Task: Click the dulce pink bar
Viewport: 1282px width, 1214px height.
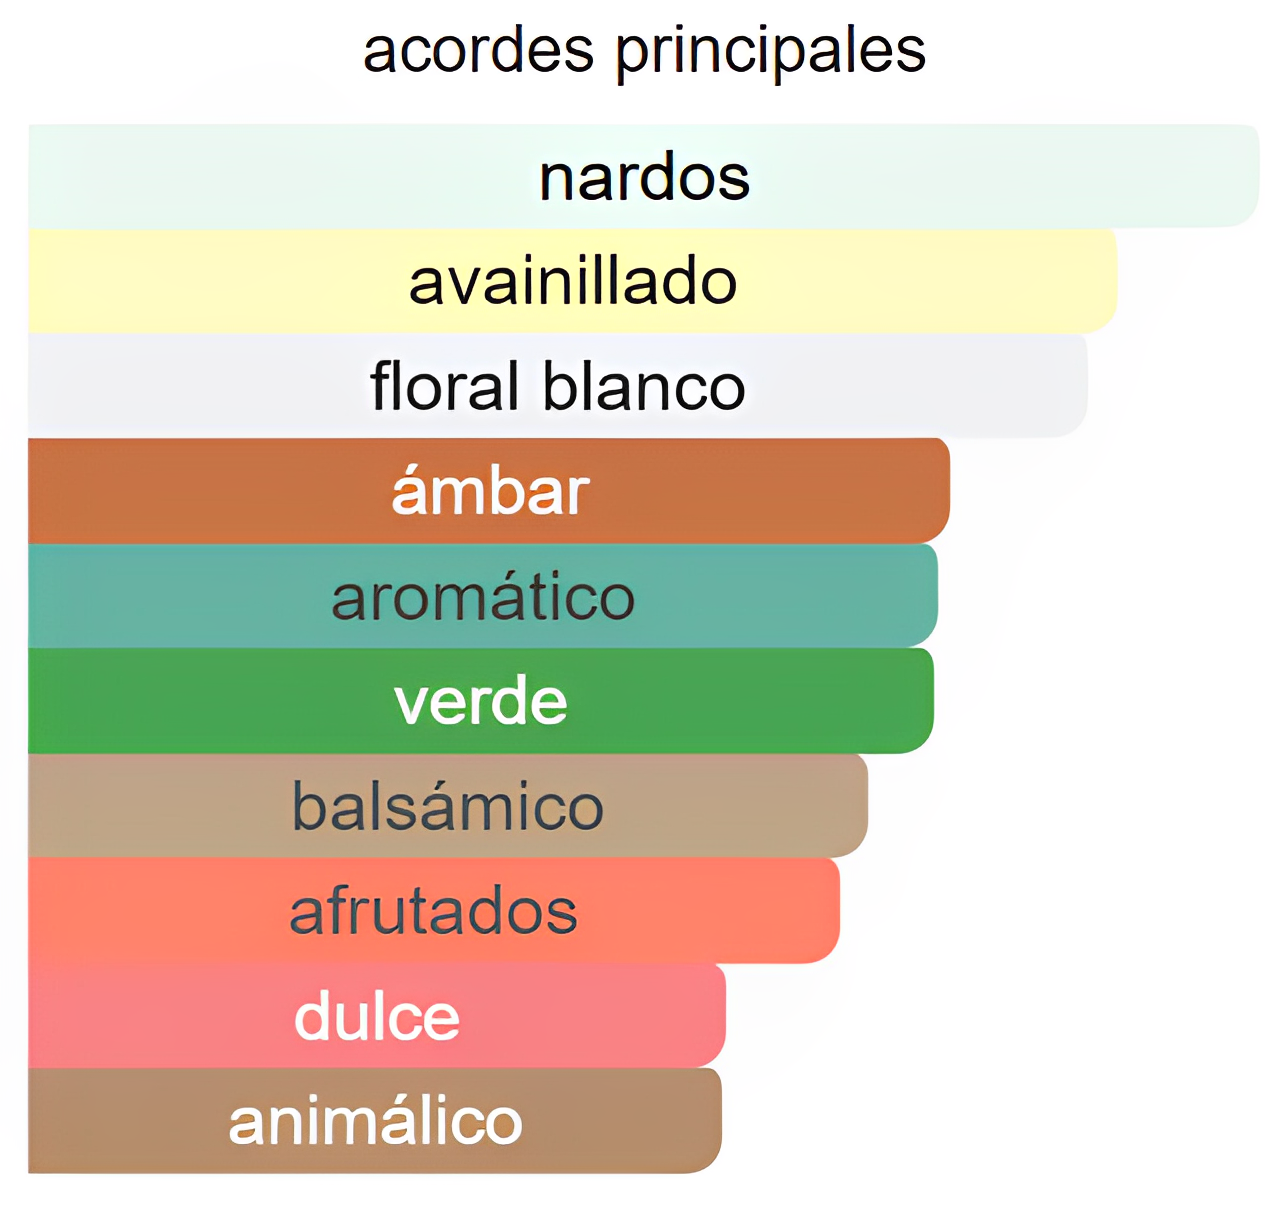Action: (x=377, y=1016)
